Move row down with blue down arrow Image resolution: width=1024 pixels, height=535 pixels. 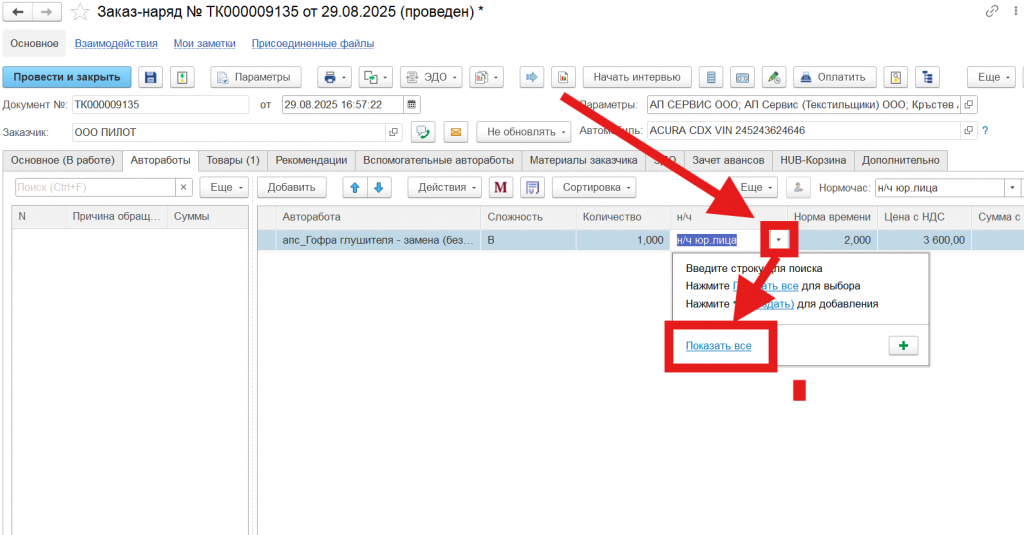[378, 187]
